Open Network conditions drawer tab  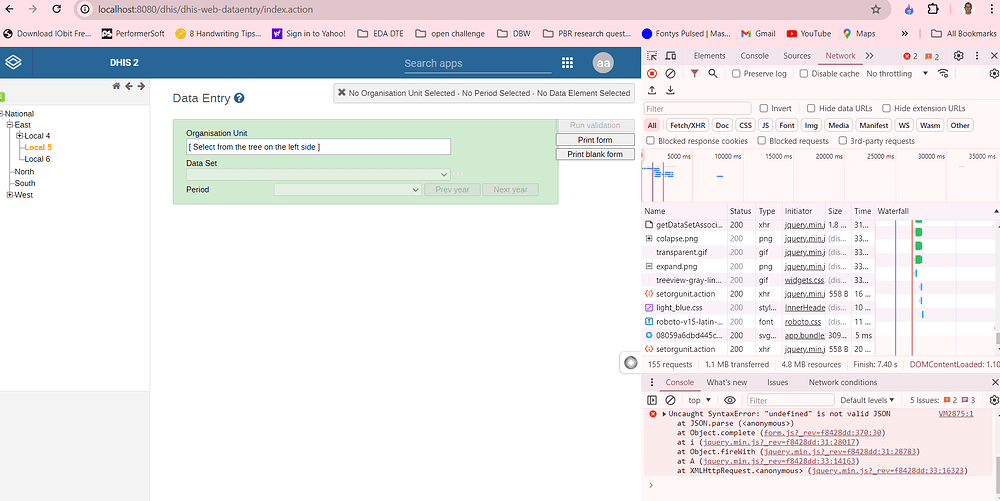(842, 382)
